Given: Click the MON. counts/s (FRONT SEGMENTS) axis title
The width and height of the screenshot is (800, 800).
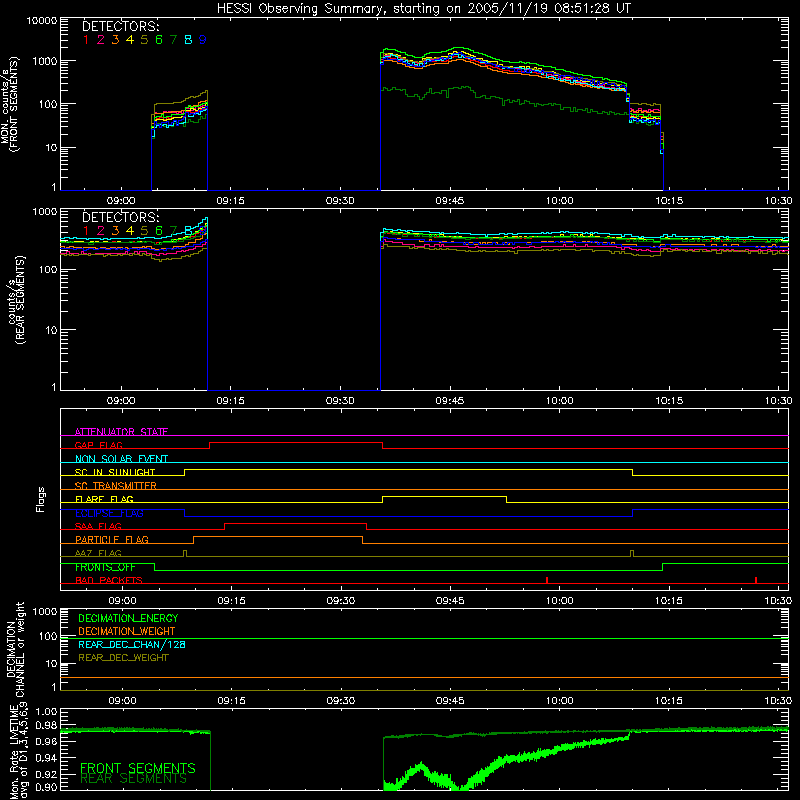Looking at the screenshot, I should coord(10,104).
